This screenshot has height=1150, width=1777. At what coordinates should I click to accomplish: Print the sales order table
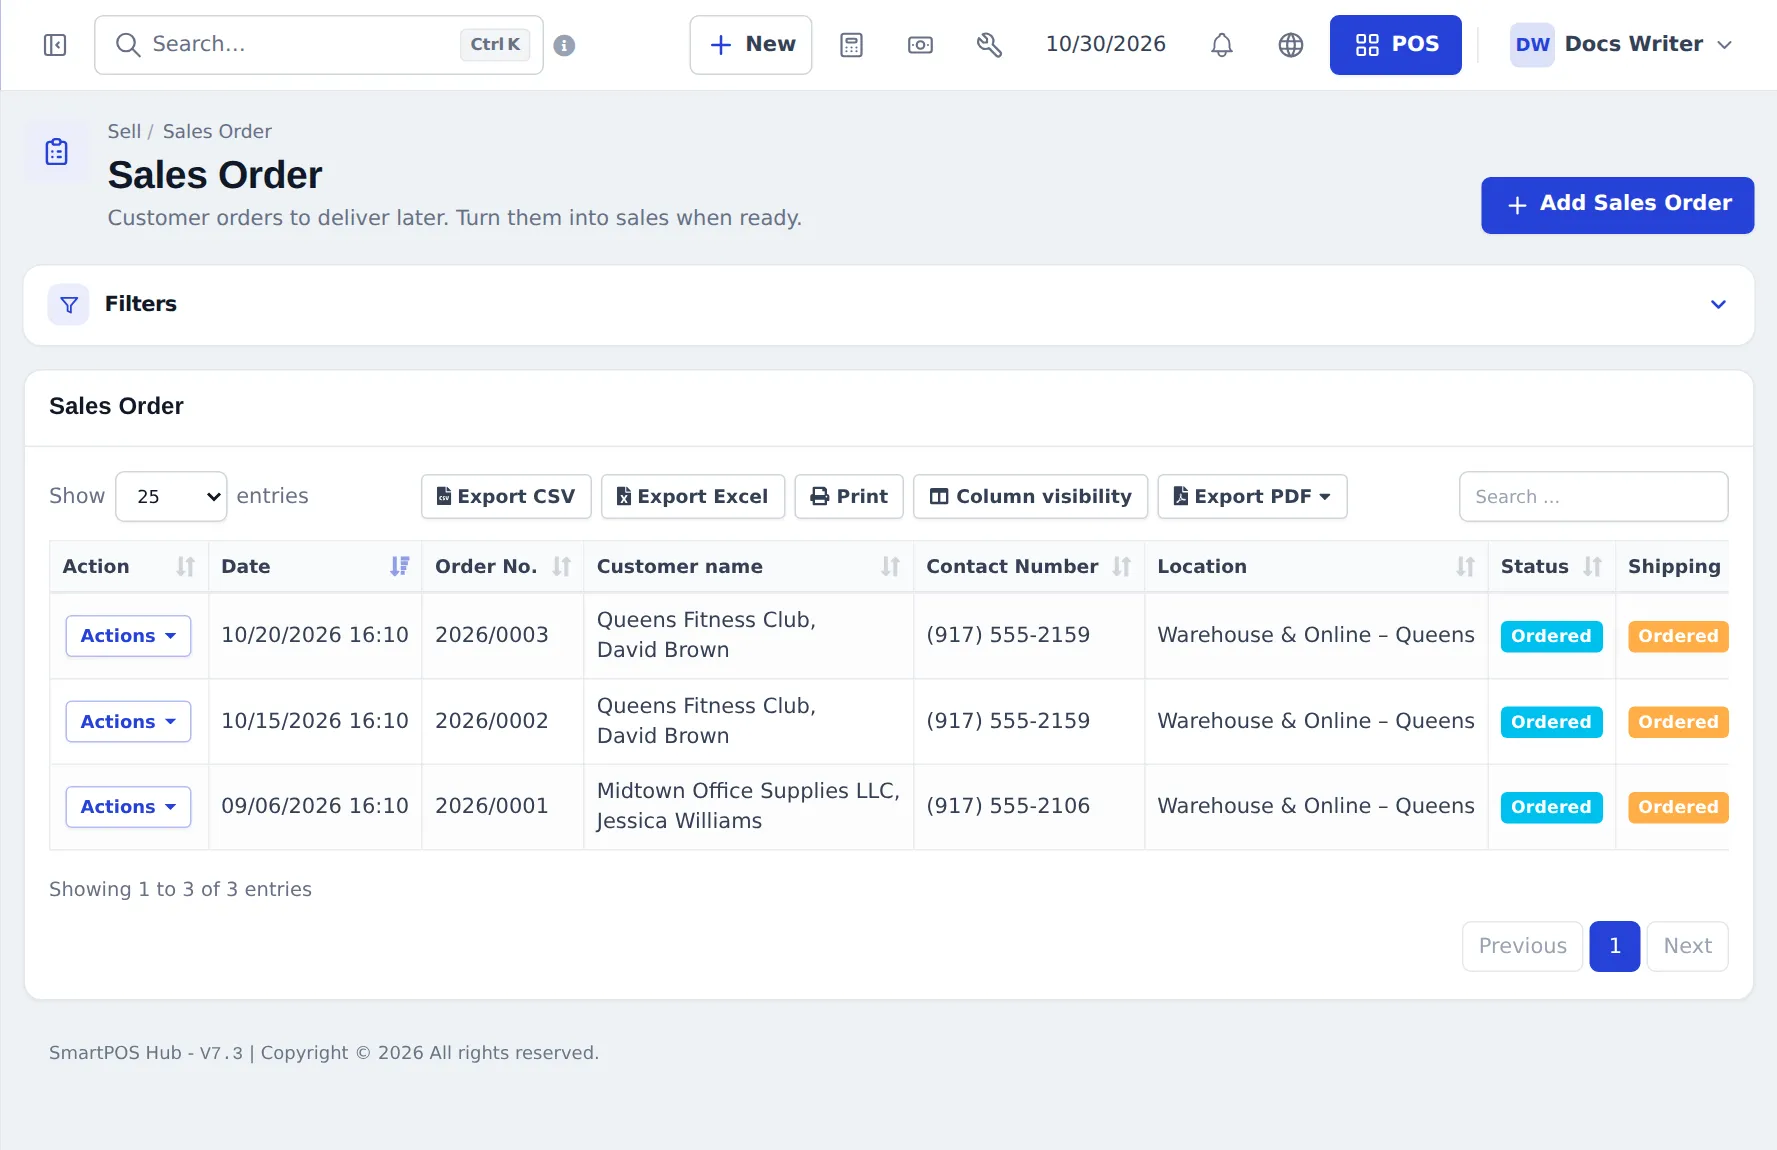pos(849,497)
